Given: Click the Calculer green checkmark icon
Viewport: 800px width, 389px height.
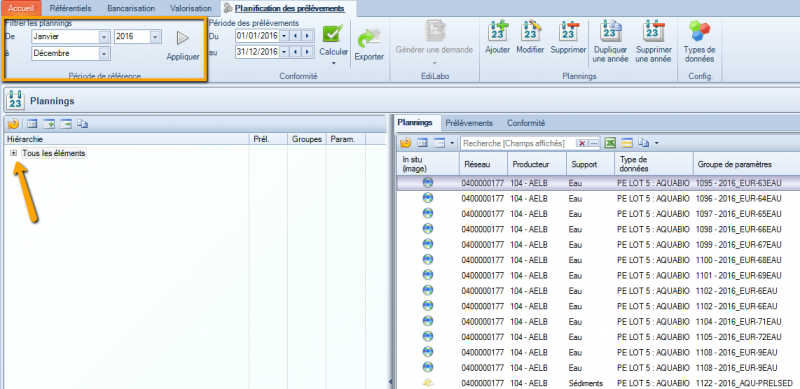Looking at the screenshot, I should point(333,34).
